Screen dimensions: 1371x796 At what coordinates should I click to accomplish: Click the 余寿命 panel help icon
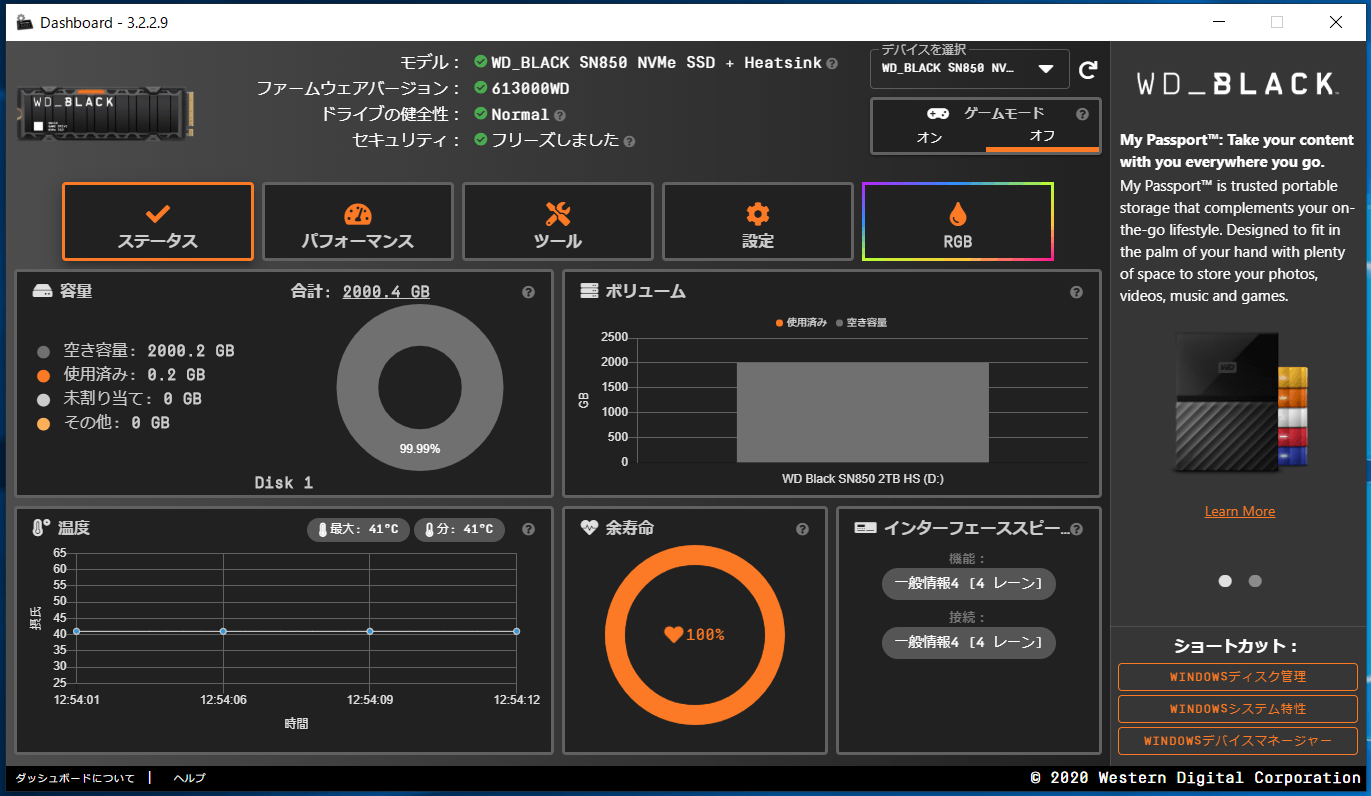tap(802, 529)
